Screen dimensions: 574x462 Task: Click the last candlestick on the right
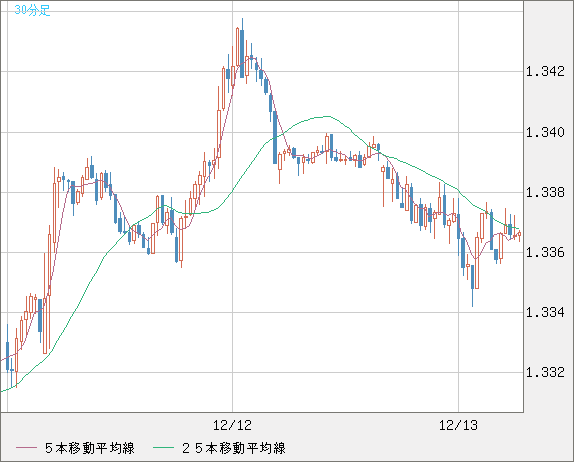click(519, 234)
